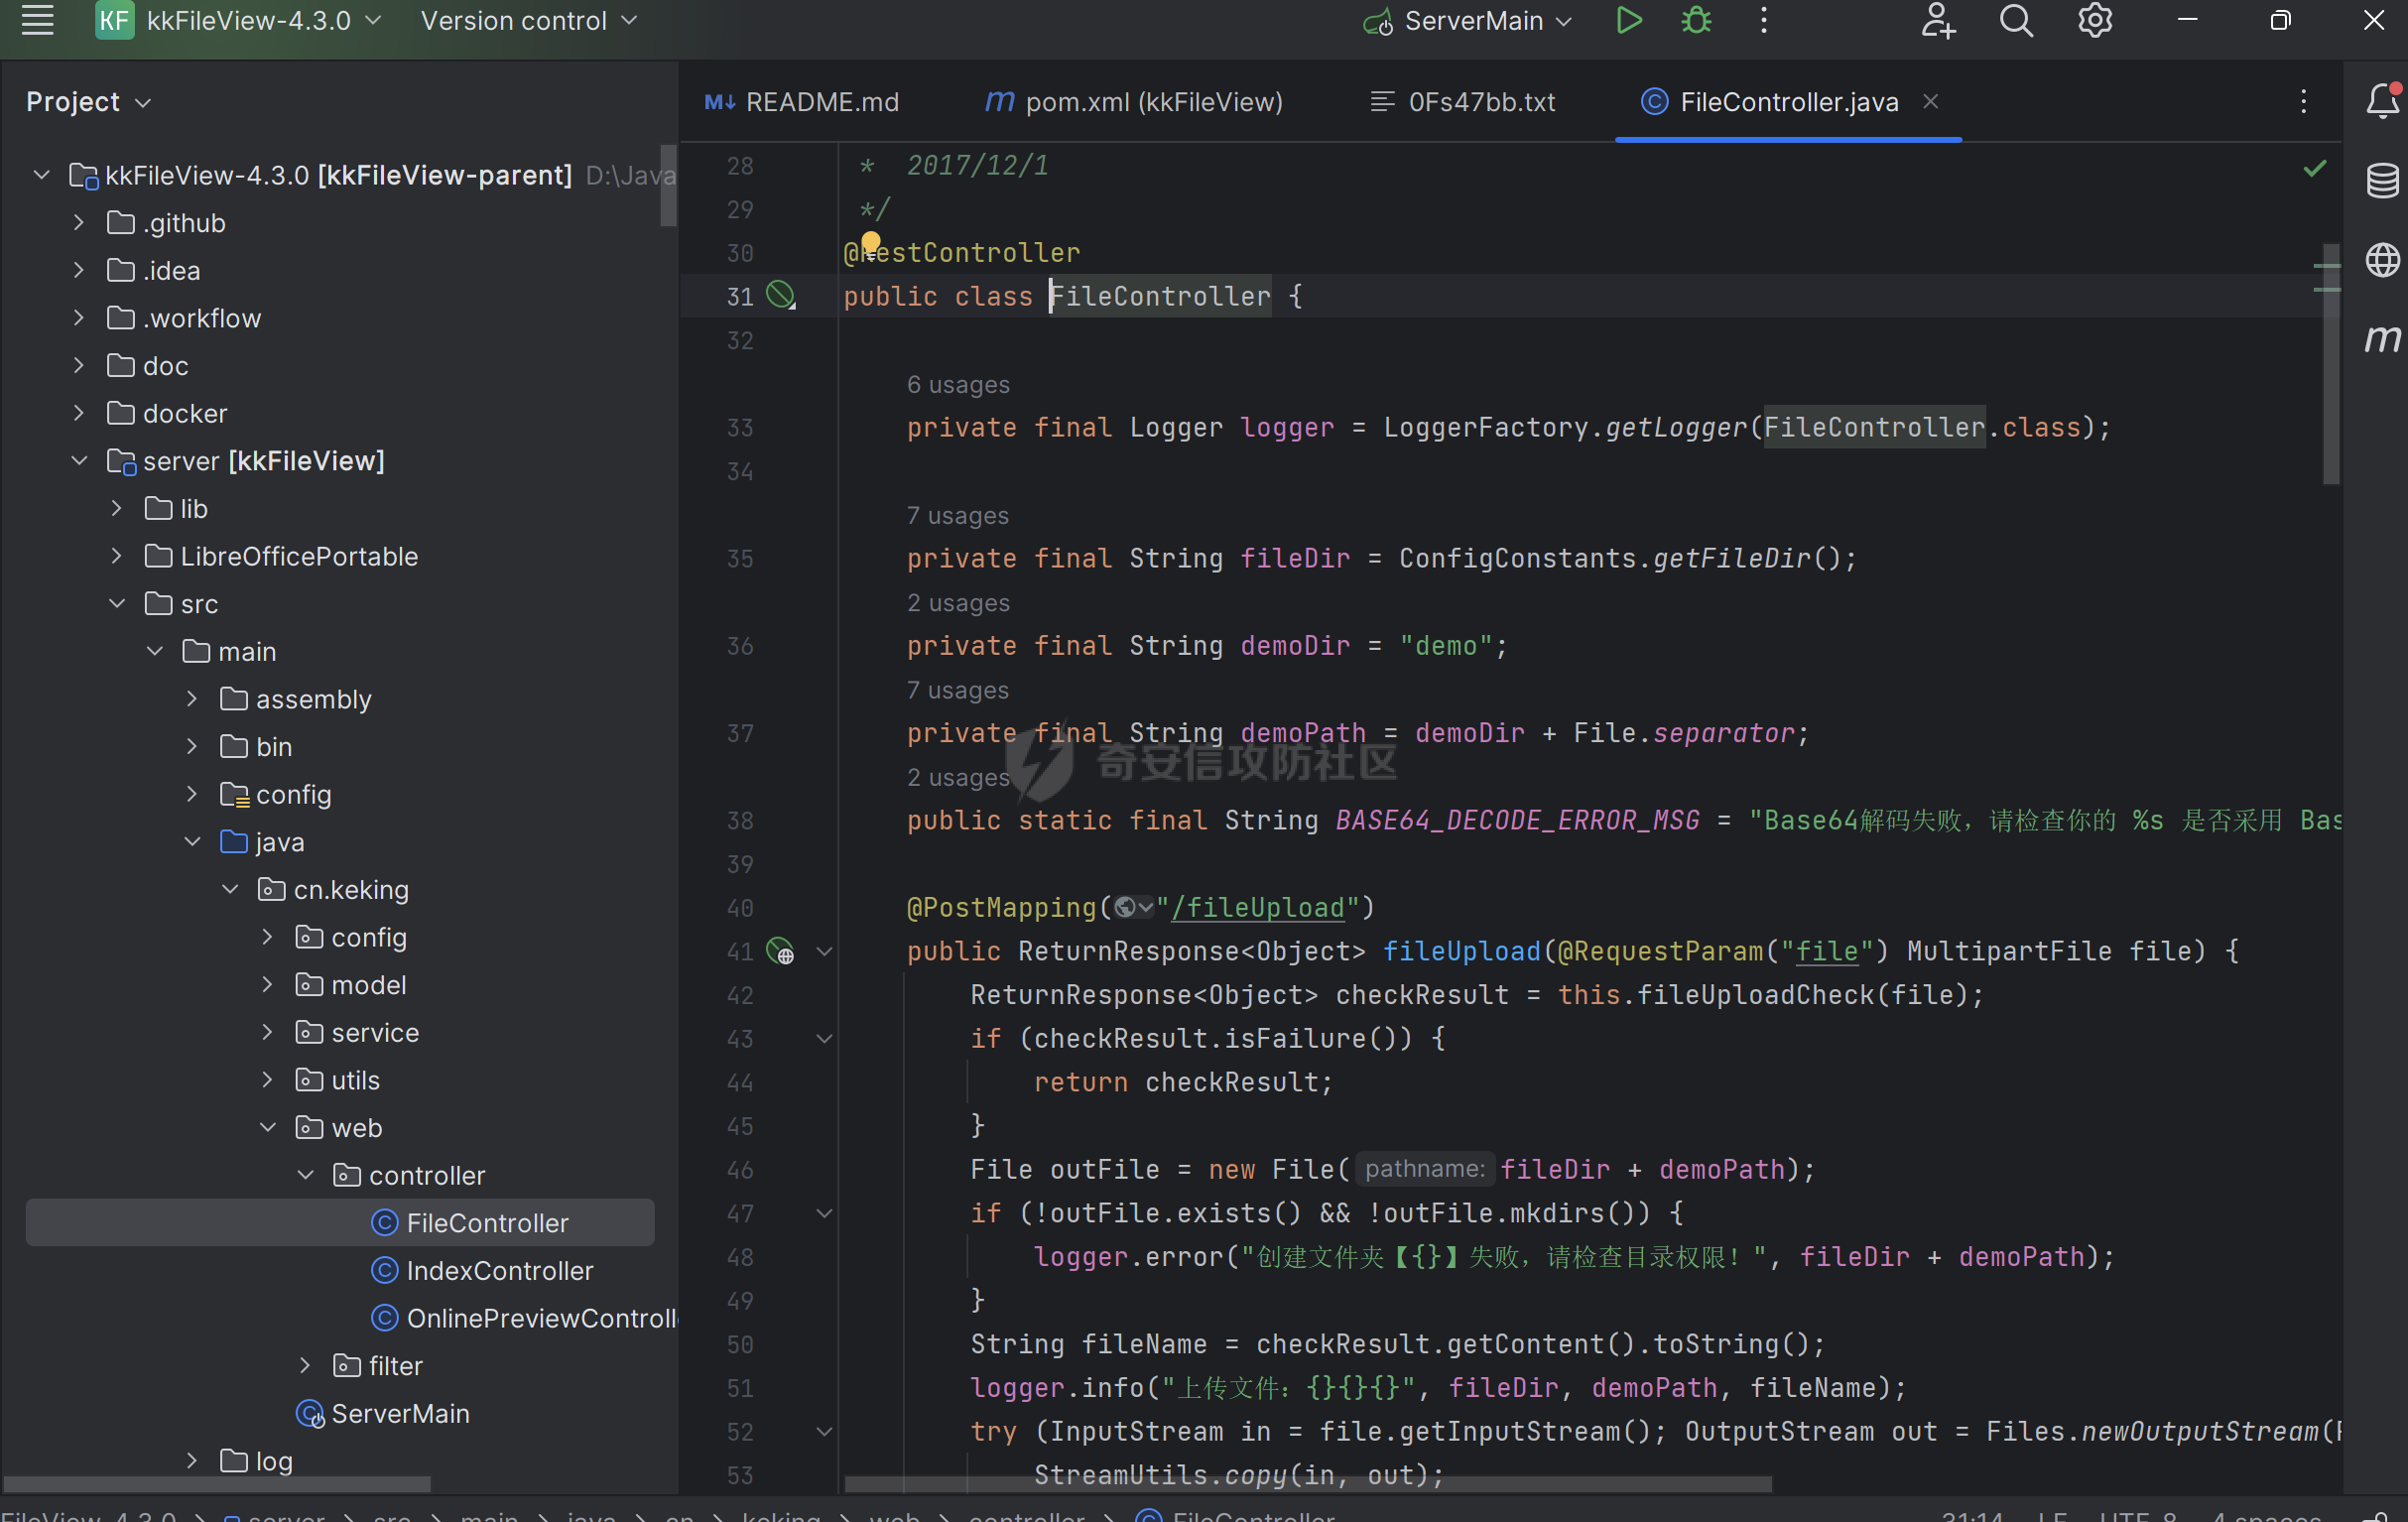Open the Project view dropdown
This screenshot has height=1522, width=2408.
[x=89, y=102]
